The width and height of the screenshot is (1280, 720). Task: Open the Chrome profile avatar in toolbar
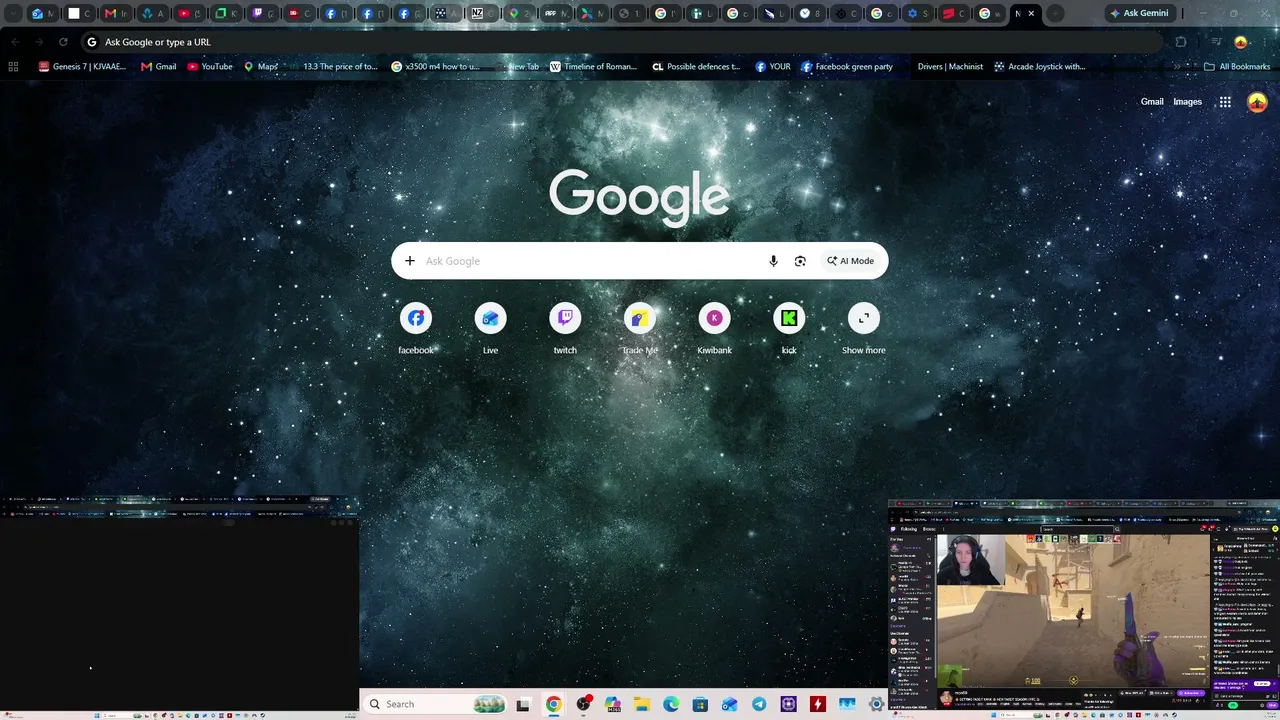[1241, 42]
